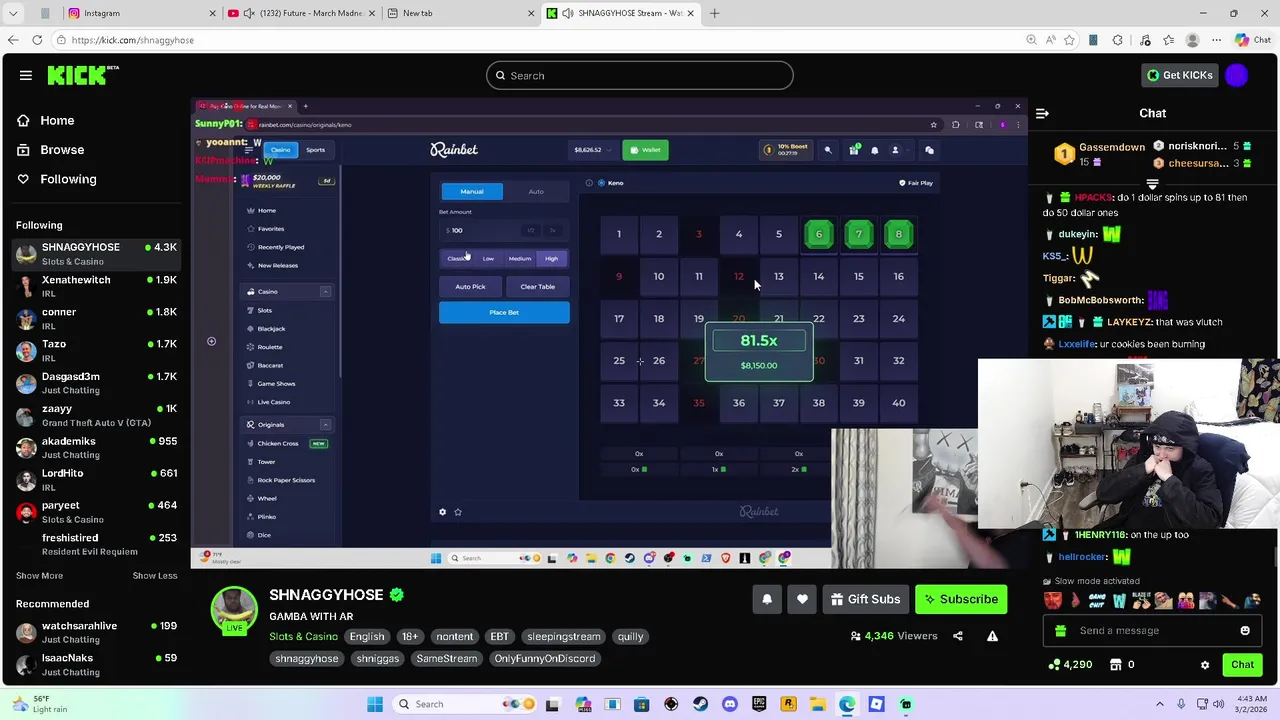This screenshot has width=1280, height=720.
Task: Switch to the New tab tab
Action: click(x=460, y=13)
